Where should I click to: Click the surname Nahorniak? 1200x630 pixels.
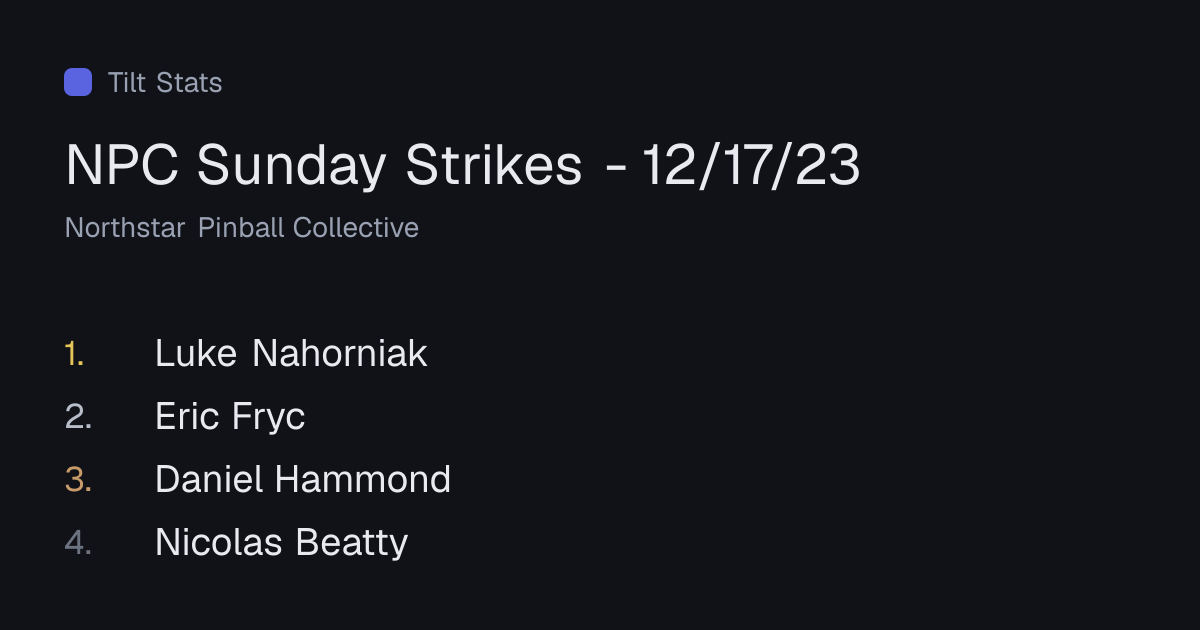[x=339, y=353]
